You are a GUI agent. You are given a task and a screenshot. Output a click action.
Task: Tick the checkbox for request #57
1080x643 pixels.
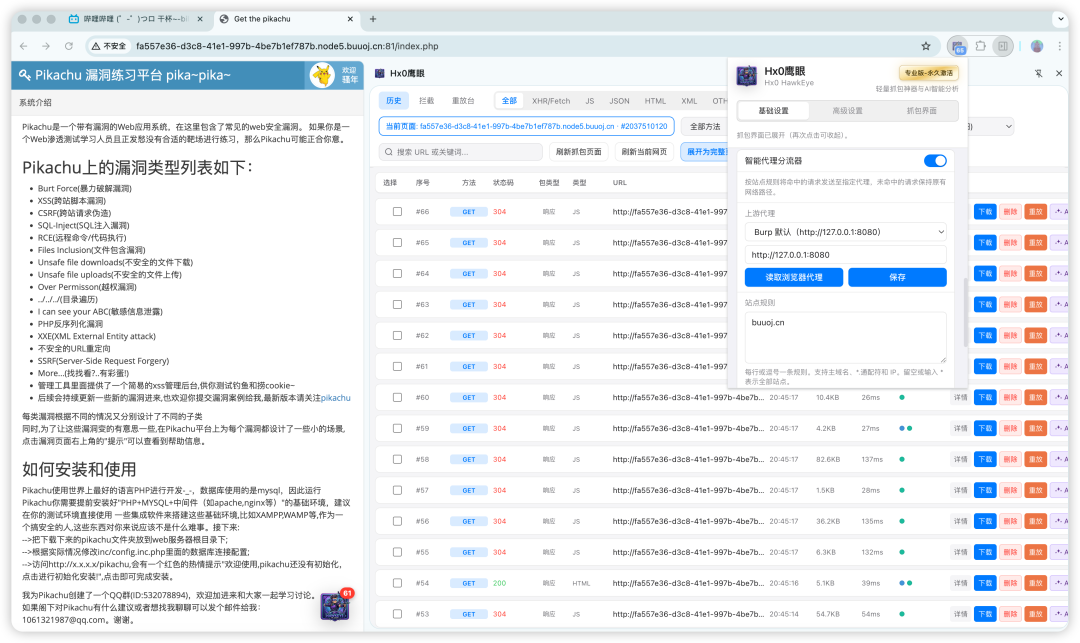397,490
